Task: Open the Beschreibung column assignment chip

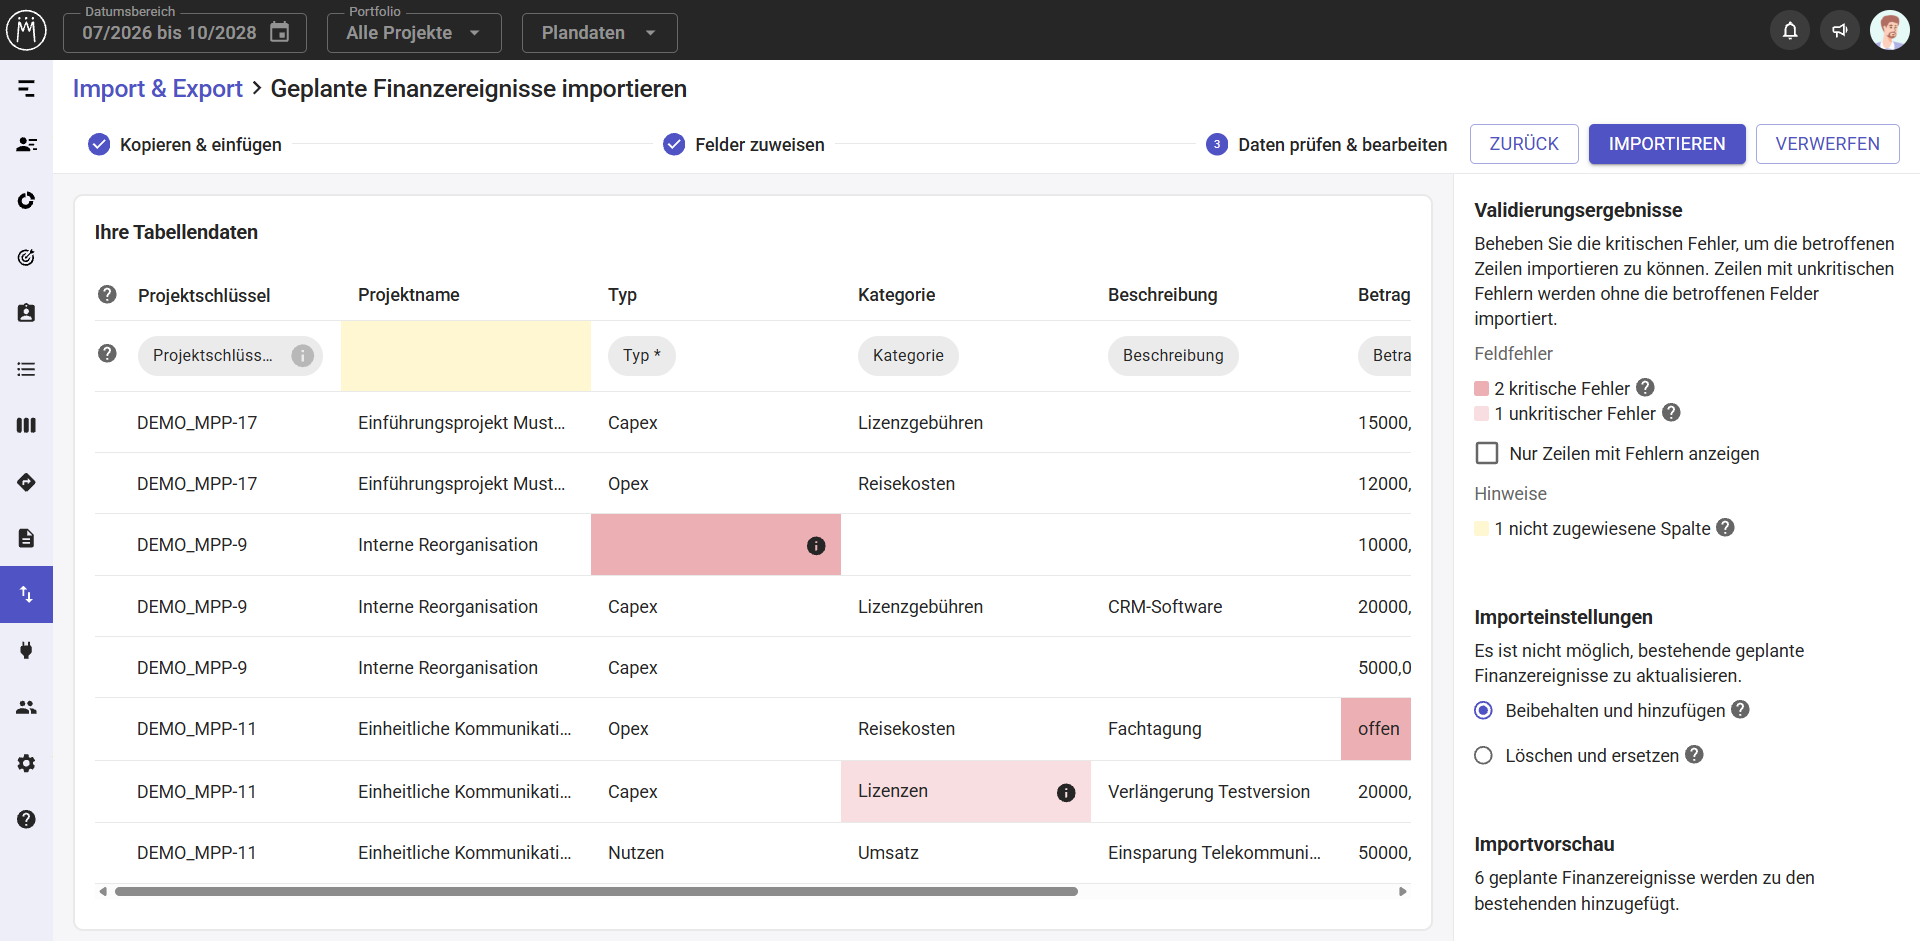Action: coord(1173,355)
